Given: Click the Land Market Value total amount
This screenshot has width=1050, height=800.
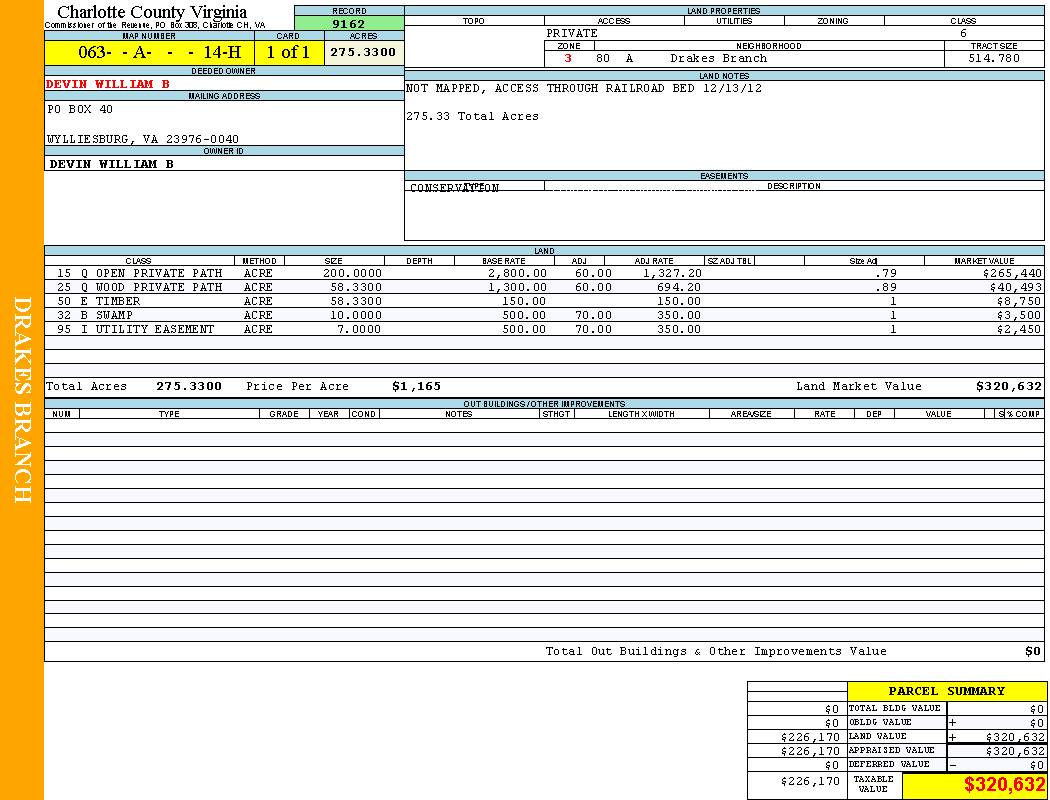Looking at the screenshot, I should click(1008, 386).
